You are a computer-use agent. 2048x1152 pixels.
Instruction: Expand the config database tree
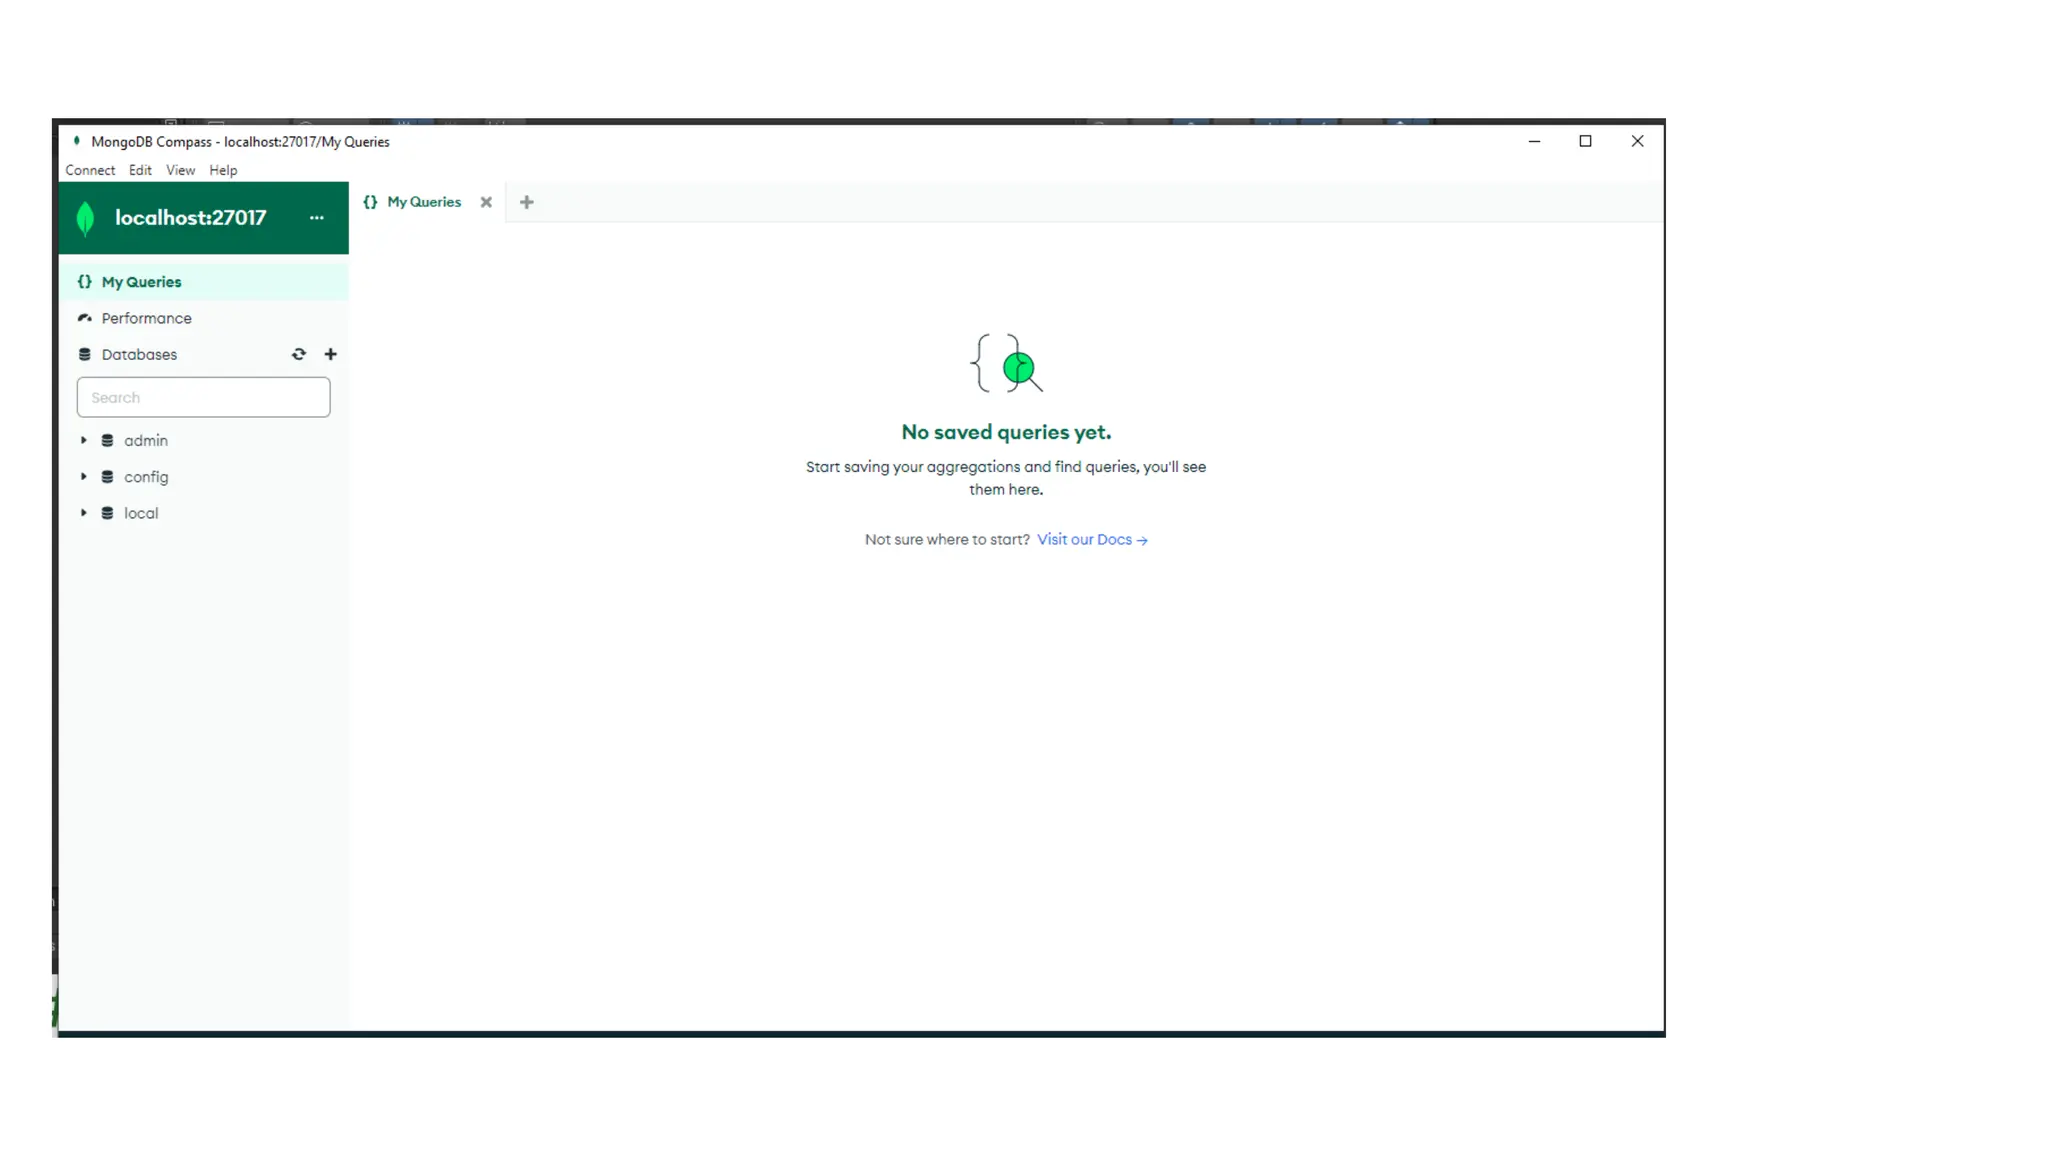[x=84, y=477]
